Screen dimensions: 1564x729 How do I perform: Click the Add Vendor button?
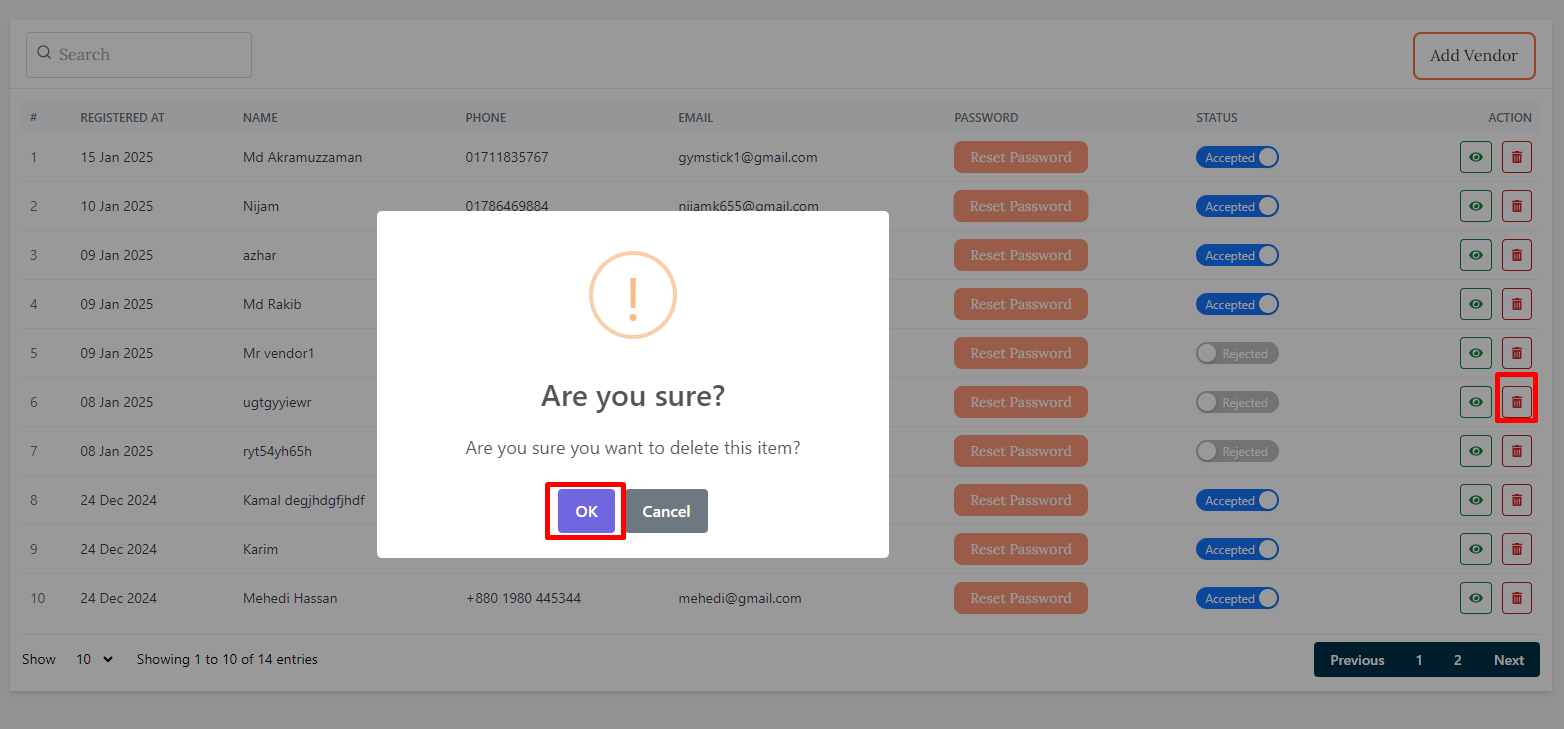click(1473, 56)
